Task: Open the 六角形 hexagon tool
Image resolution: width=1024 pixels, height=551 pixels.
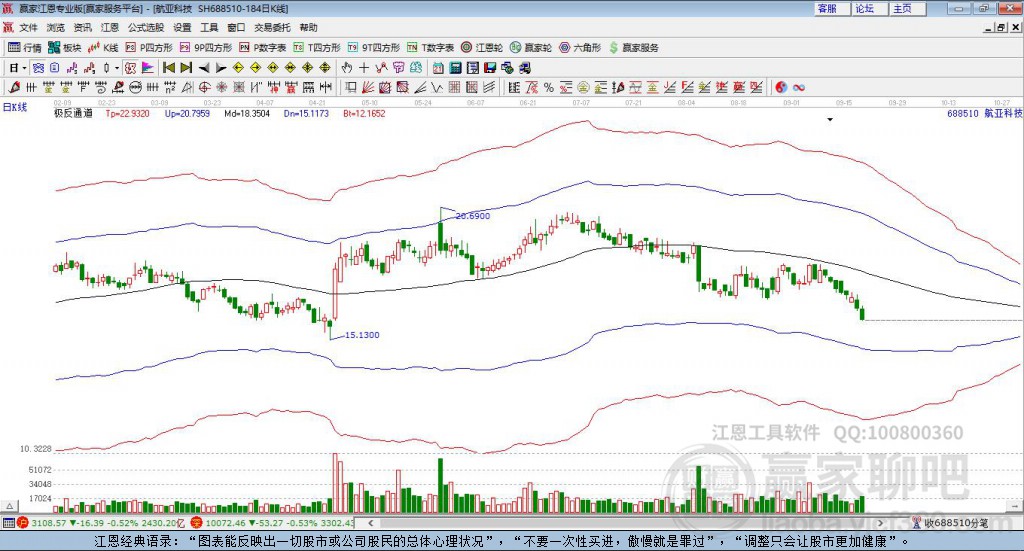Action: [x=580, y=48]
